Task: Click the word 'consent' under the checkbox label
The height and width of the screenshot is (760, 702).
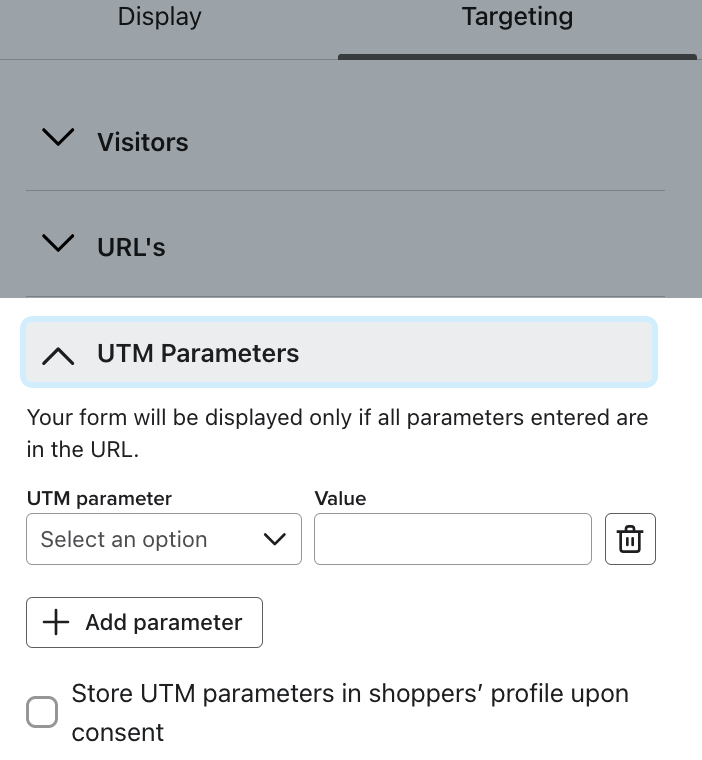Action: point(118,732)
